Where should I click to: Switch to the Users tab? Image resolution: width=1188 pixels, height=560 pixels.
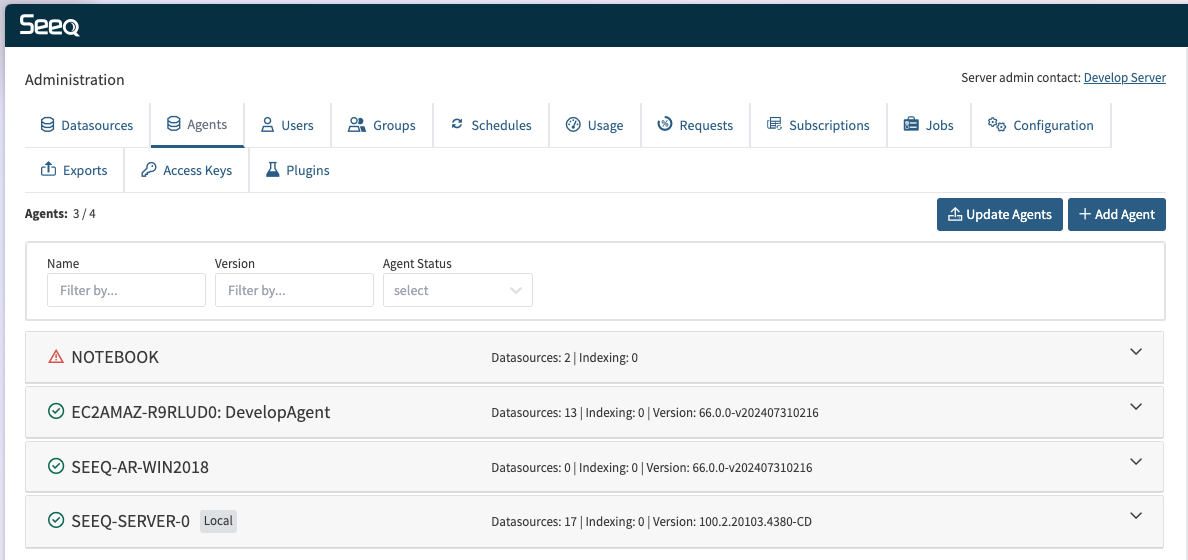point(287,125)
